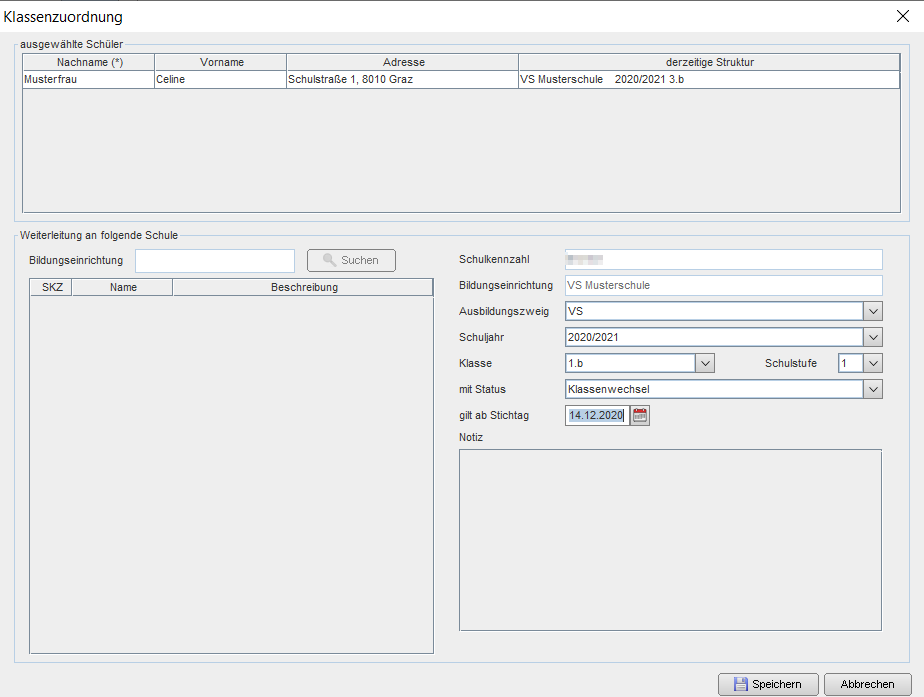The width and height of the screenshot is (924, 697).
Task: Sort by Vorname column header
Action: [221, 62]
